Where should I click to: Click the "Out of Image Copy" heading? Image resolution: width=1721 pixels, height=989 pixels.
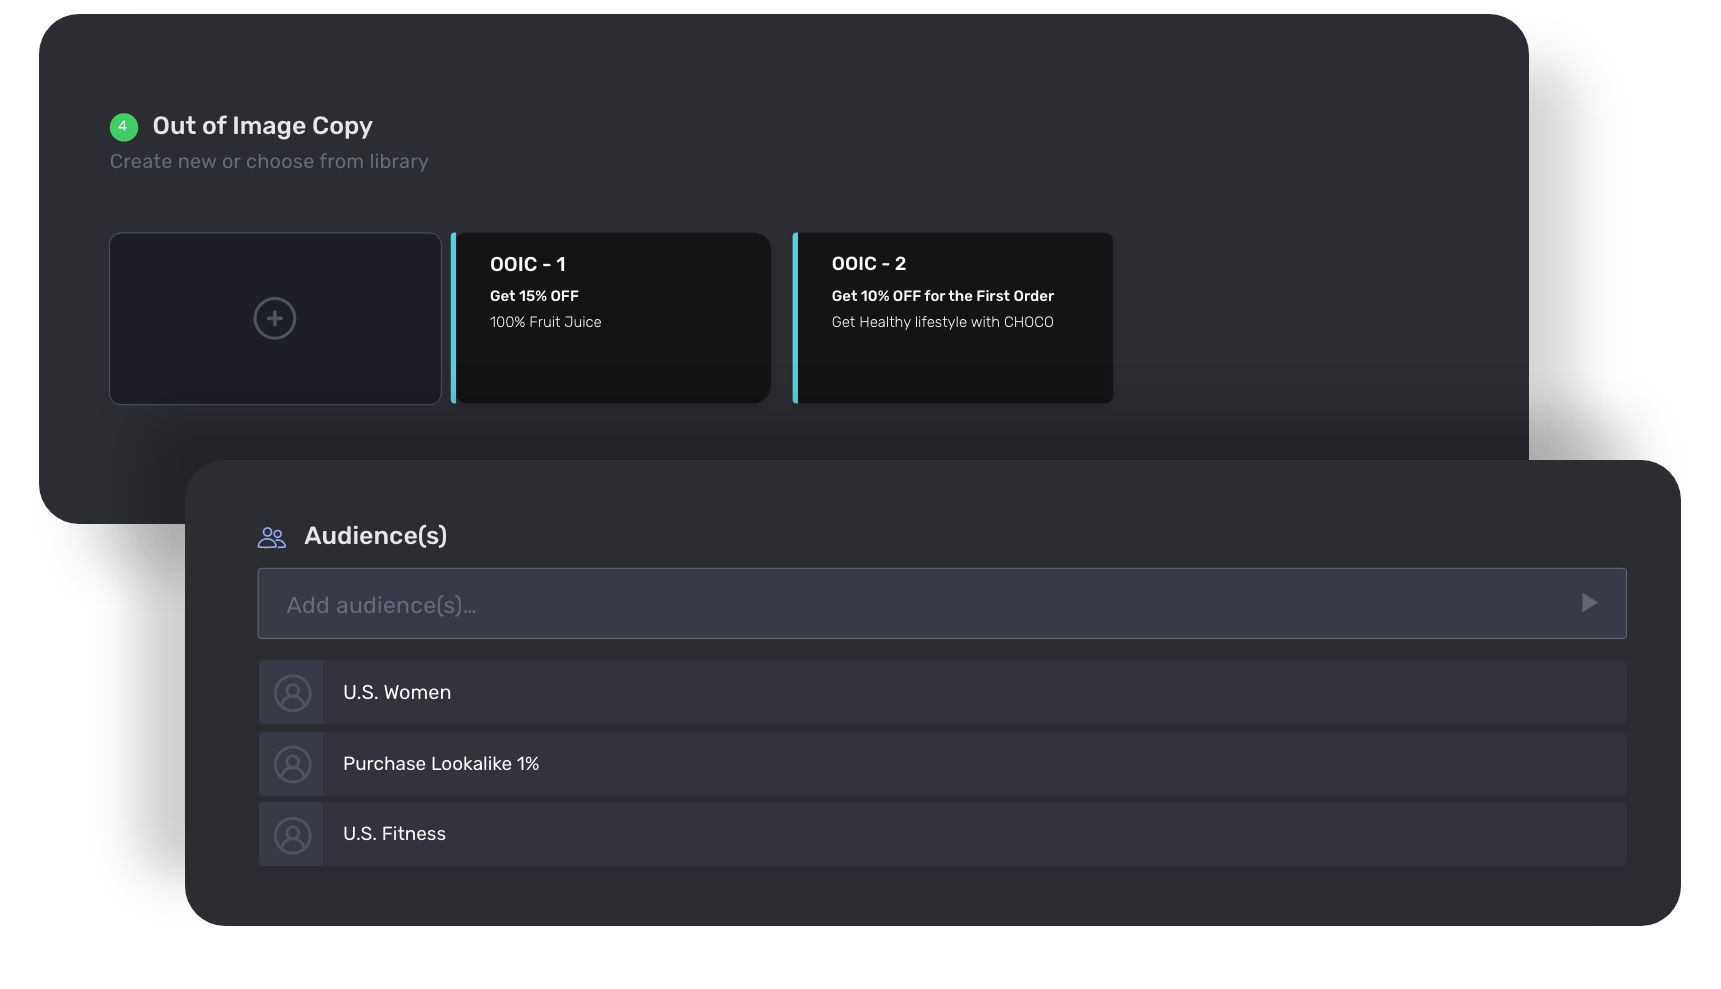[262, 126]
